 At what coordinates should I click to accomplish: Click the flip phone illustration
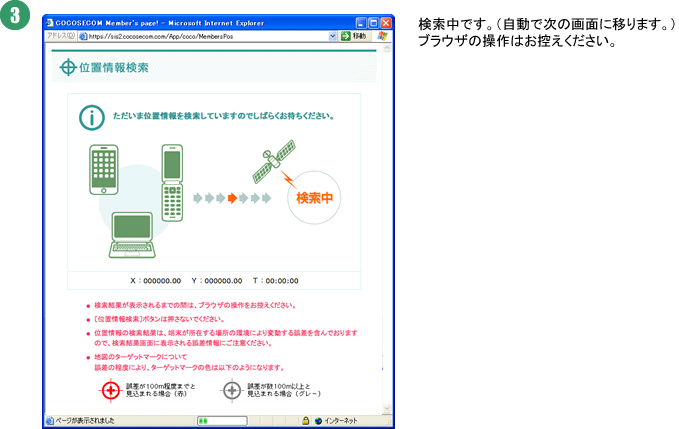click(172, 183)
